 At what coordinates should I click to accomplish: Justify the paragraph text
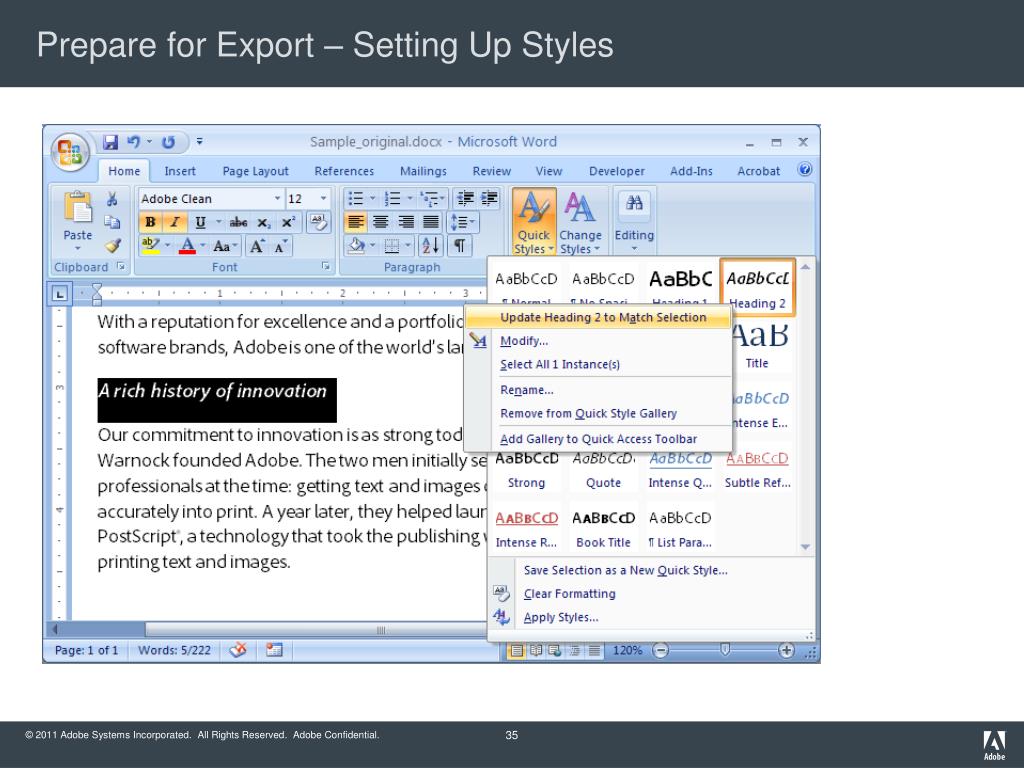(430, 222)
